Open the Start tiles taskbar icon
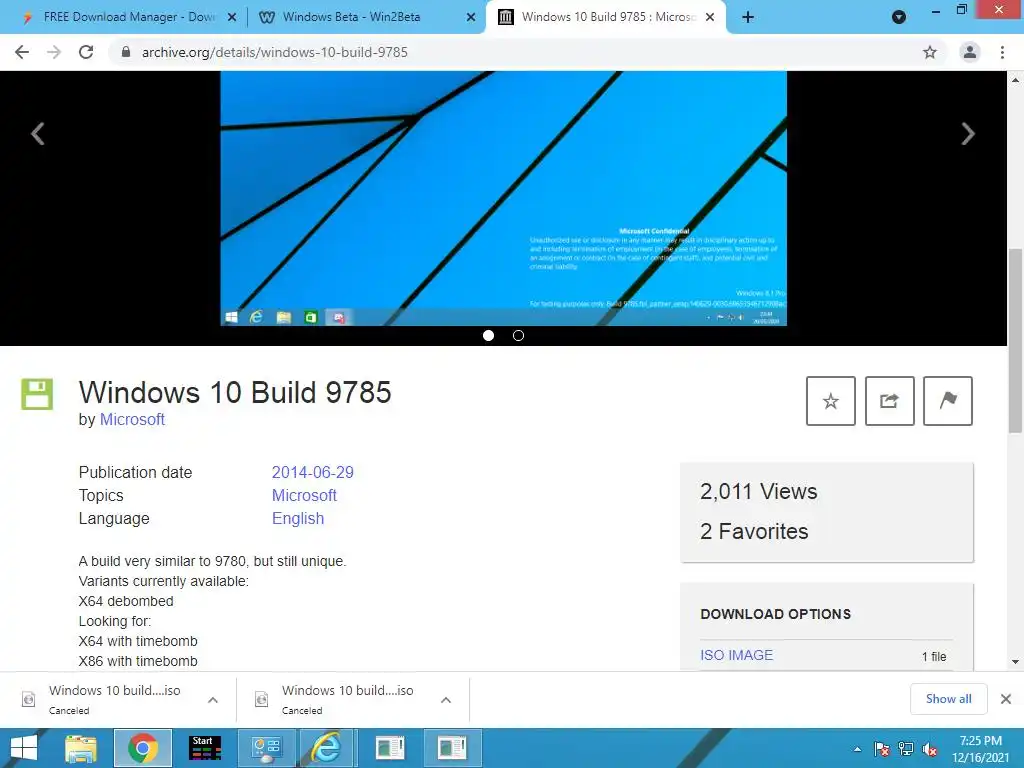The width and height of the screenshot is (1024, 768). (x=205, y=748)
